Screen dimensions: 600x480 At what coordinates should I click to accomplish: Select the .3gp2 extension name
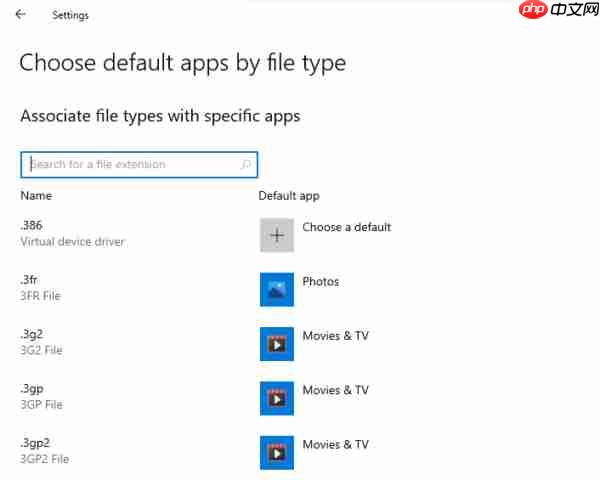click(35, 443)
